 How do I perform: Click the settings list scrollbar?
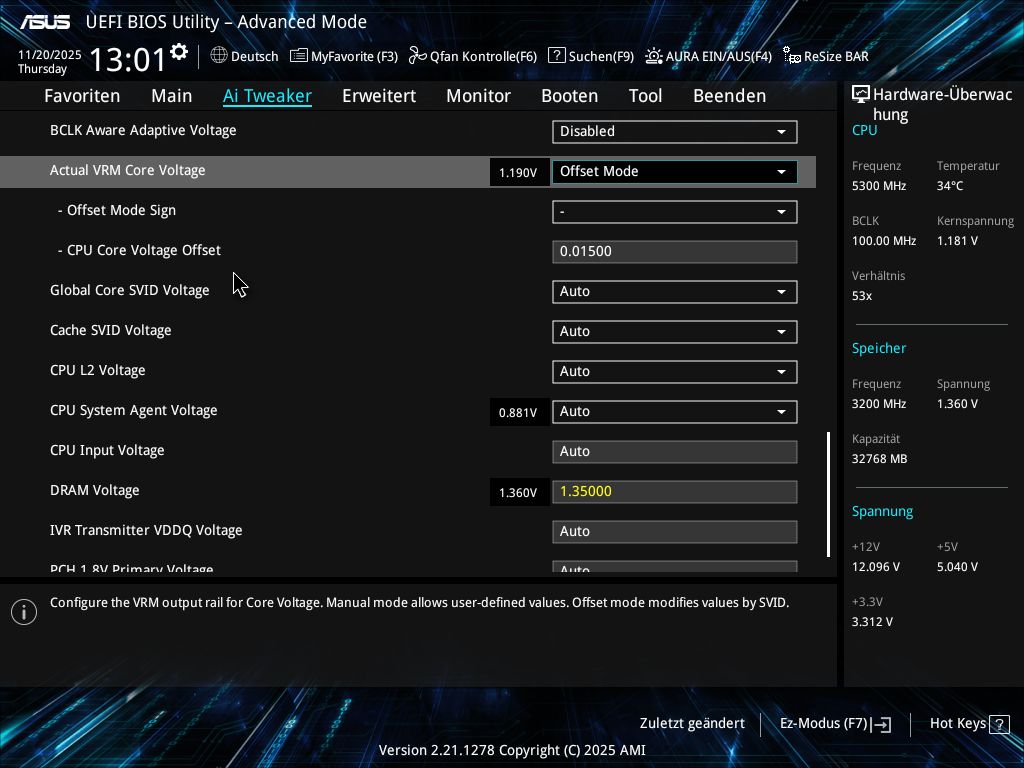pyautogui.click(x=828, y=494)
